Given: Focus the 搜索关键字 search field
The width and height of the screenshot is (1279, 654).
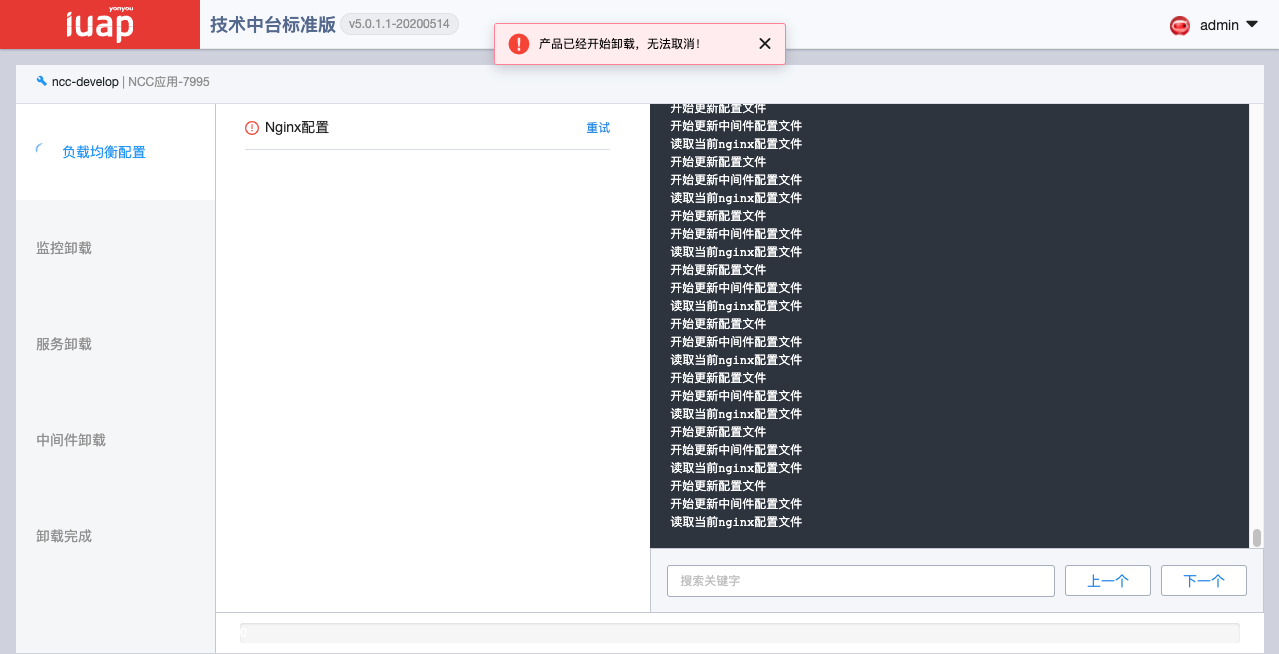Looking at the screenshot, I should click(861, 580).
